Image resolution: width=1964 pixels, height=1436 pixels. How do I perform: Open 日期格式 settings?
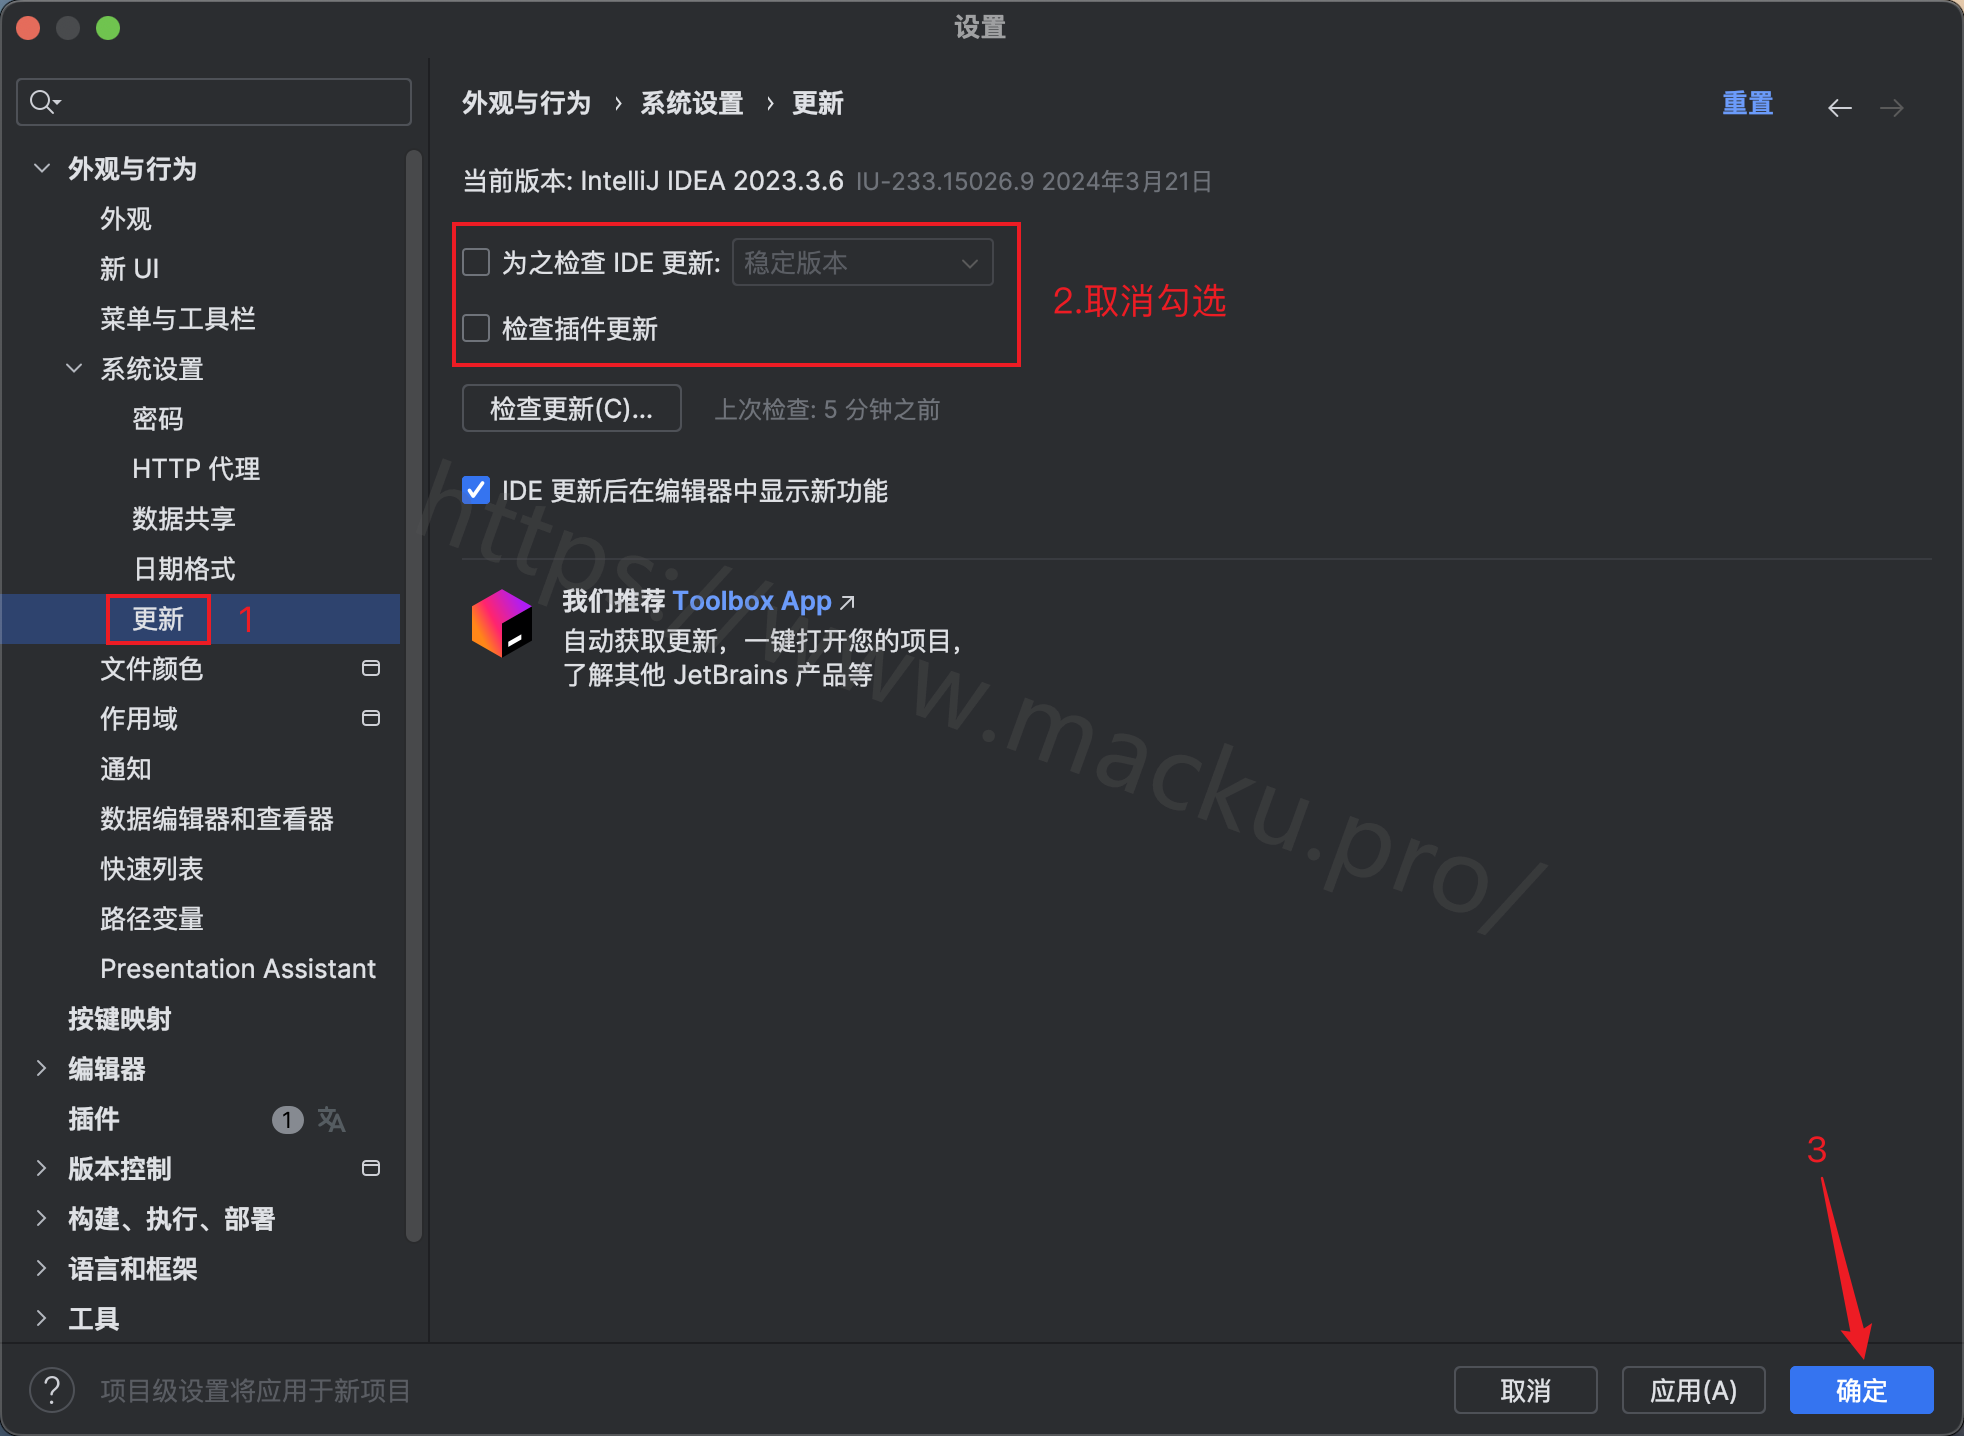184,569
